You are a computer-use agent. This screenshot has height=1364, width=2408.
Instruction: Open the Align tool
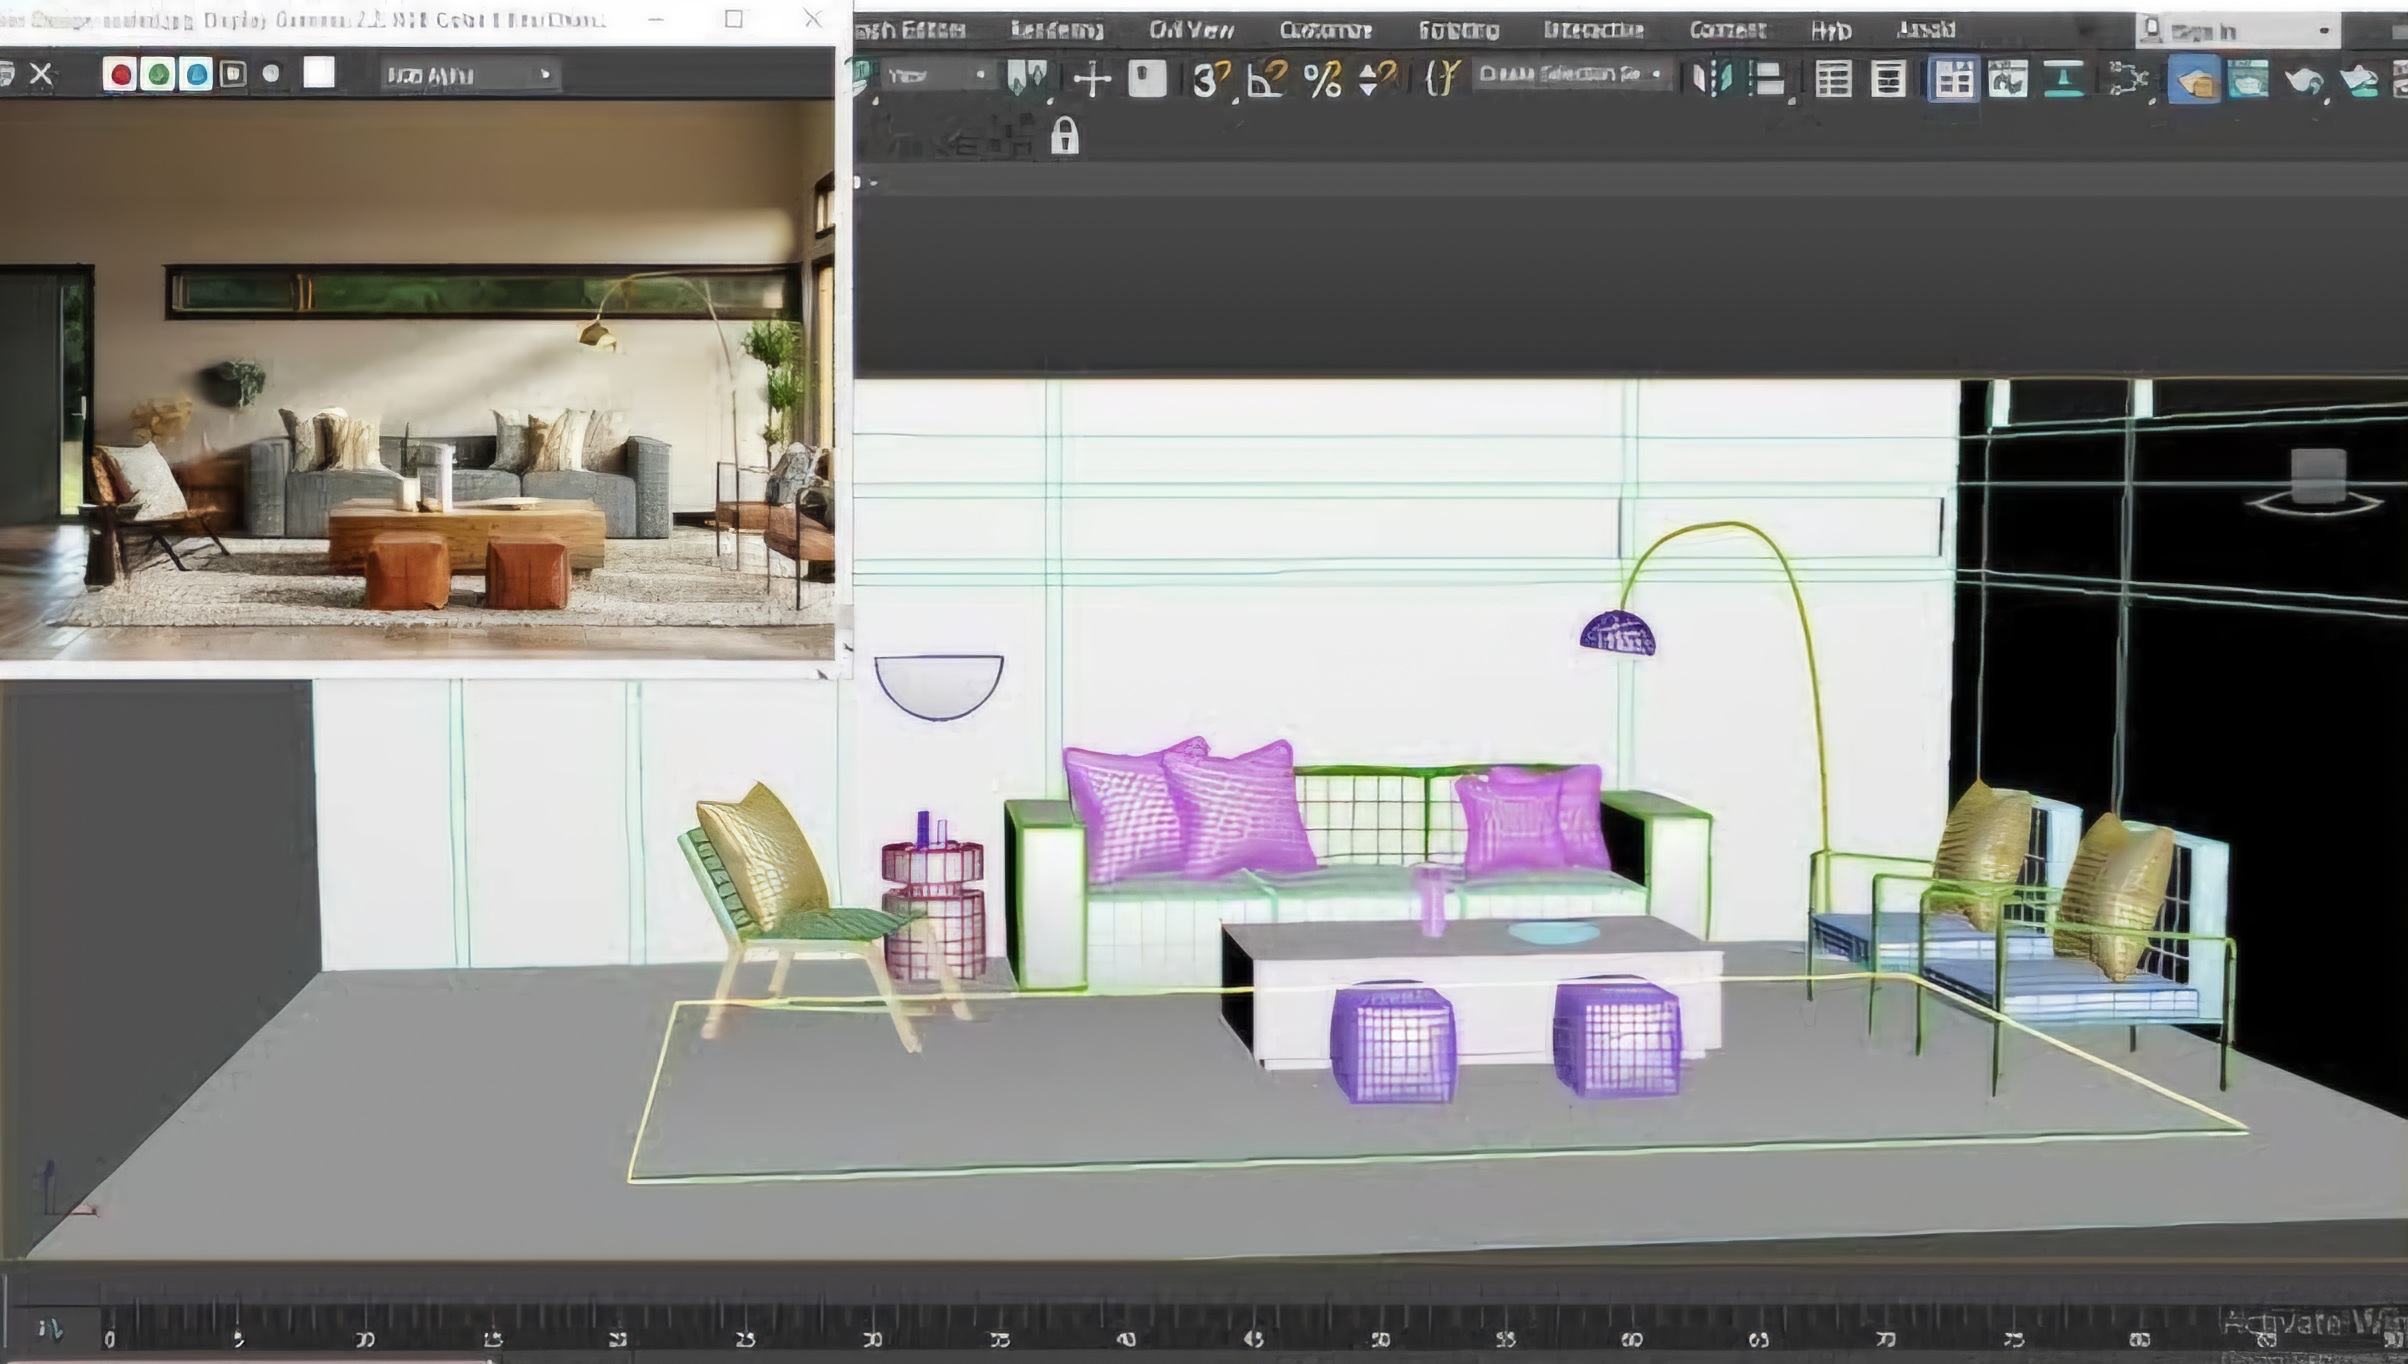pyautogui.click(x=1767, y=78)
